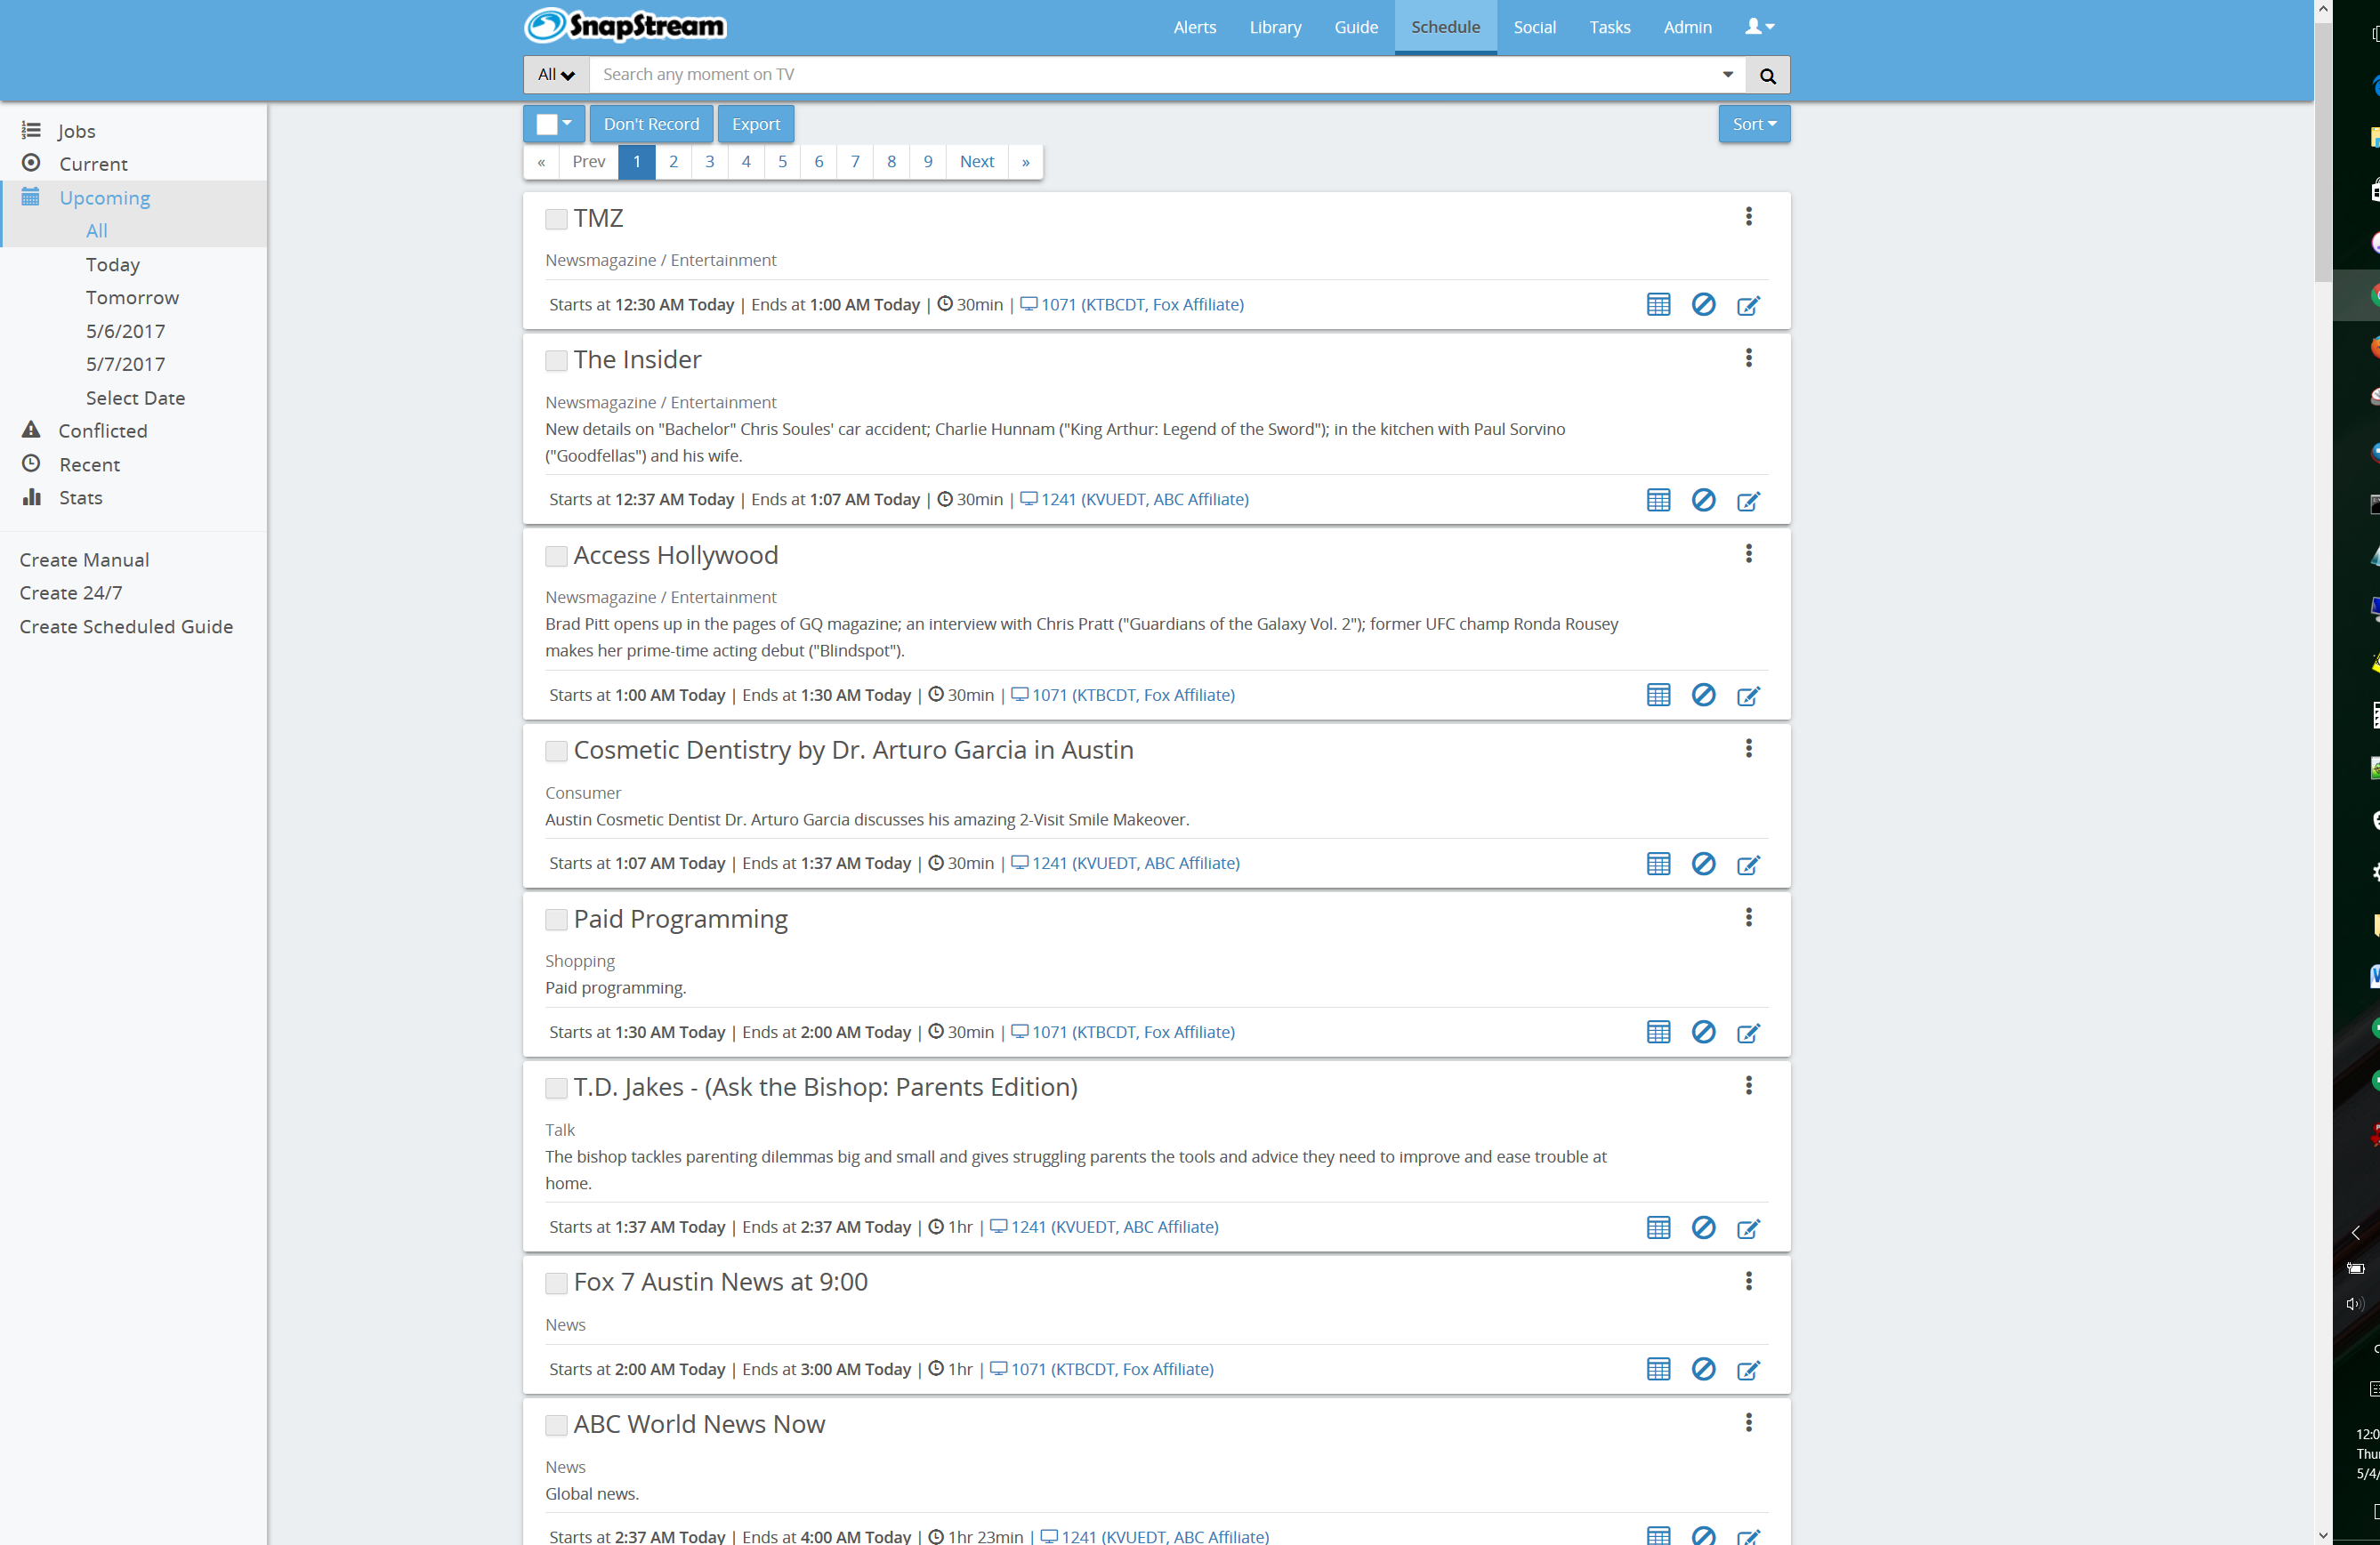Edit T.D. Jakes recording

coord(1748,1229)
